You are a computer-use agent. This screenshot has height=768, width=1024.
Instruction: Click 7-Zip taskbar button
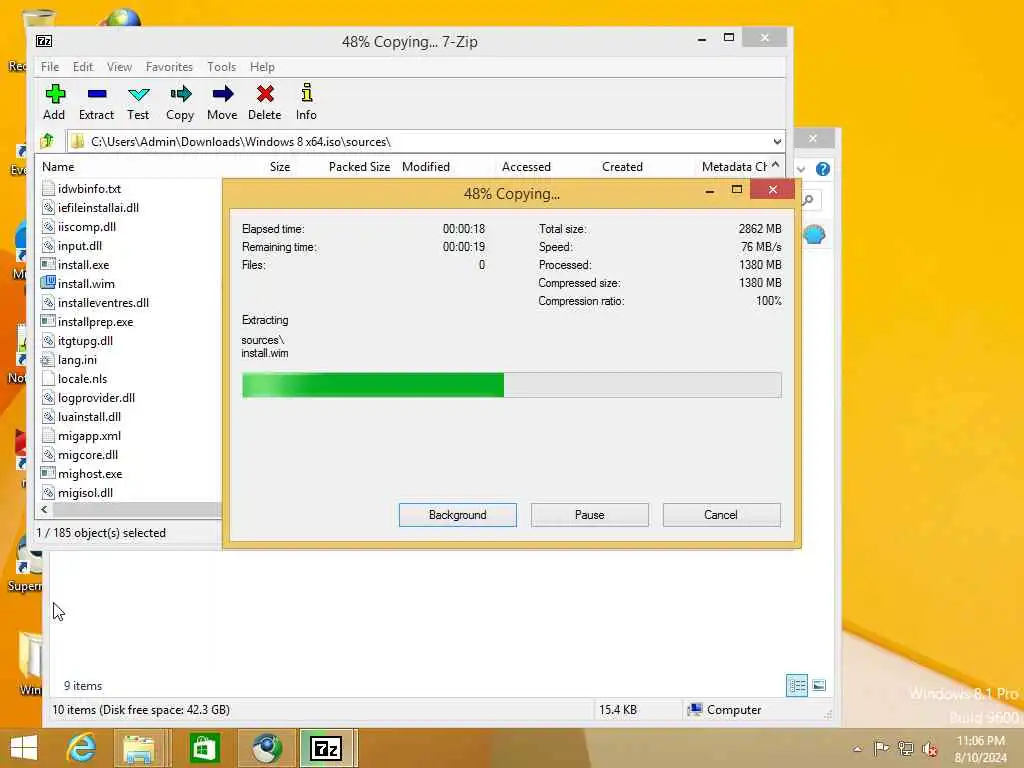[327, 748]
